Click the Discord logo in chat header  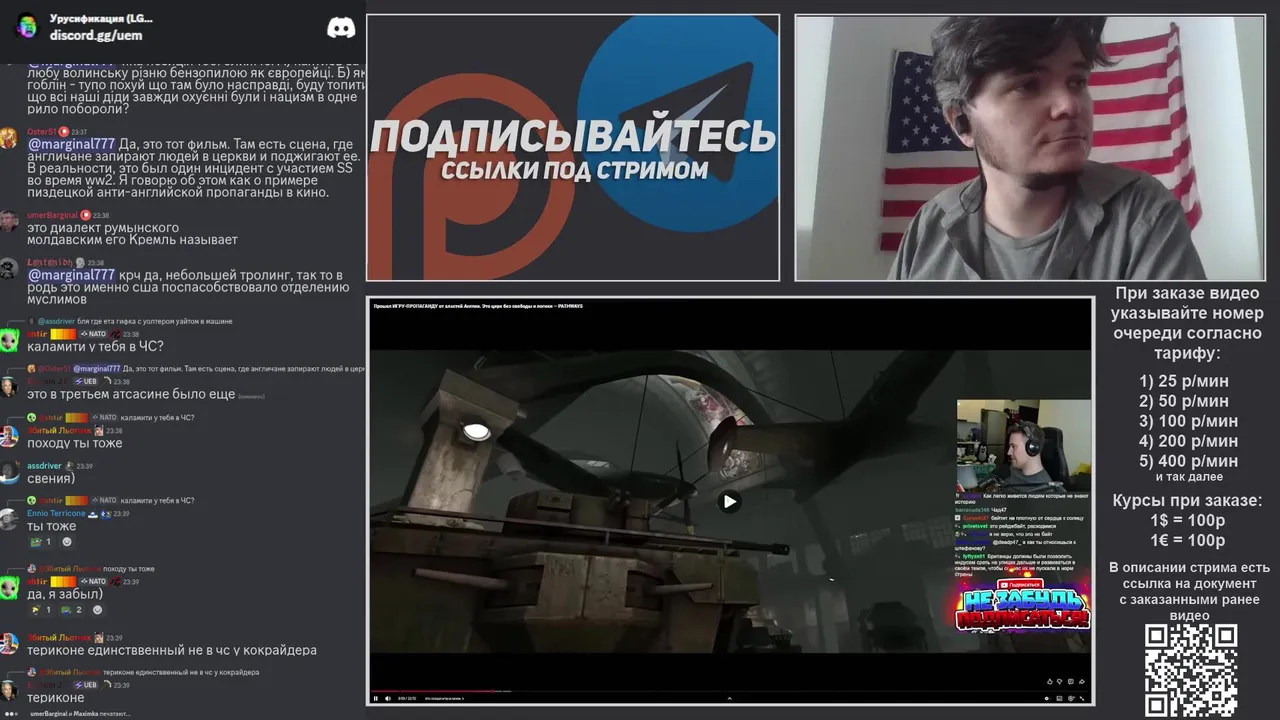[341, 27]
